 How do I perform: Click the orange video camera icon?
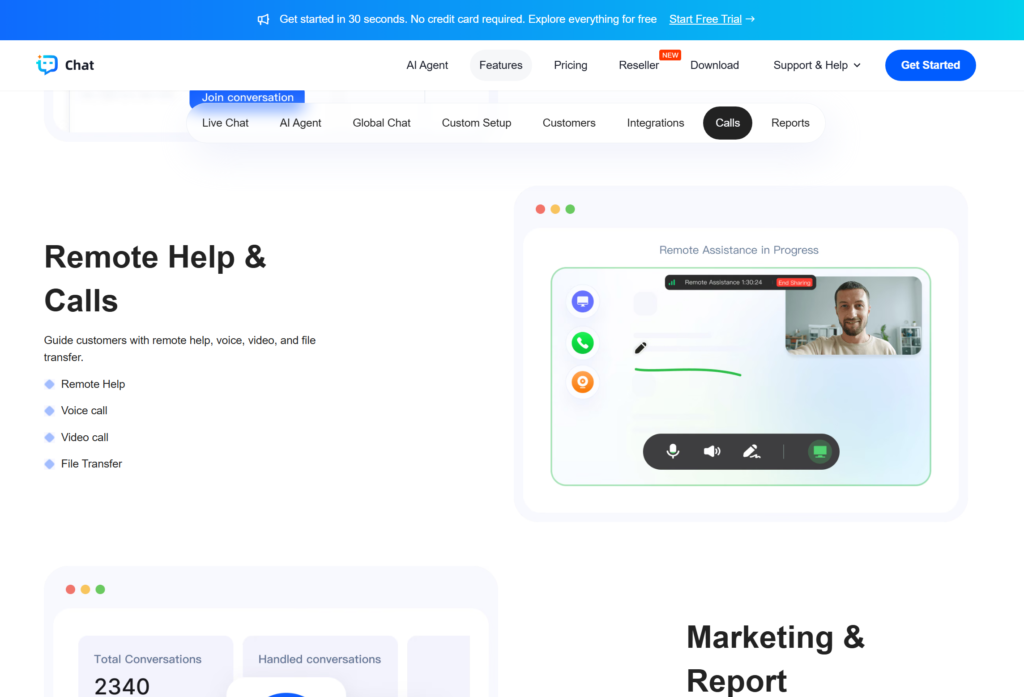[583, 381]
